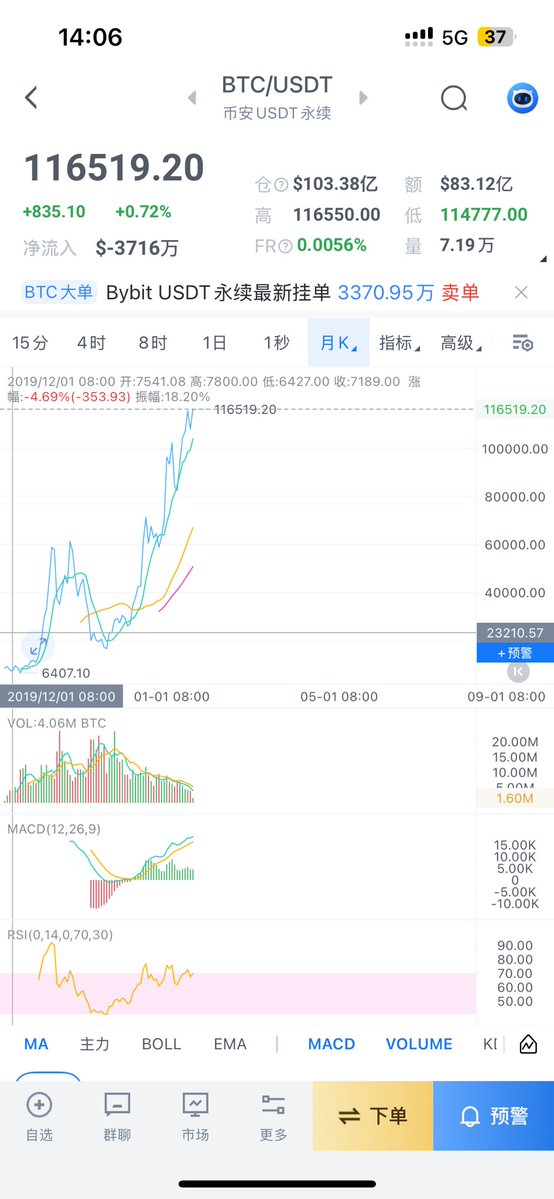Expand the 高级 advanced dropdown
The image size is (554, 1199).
coord(461,343)
